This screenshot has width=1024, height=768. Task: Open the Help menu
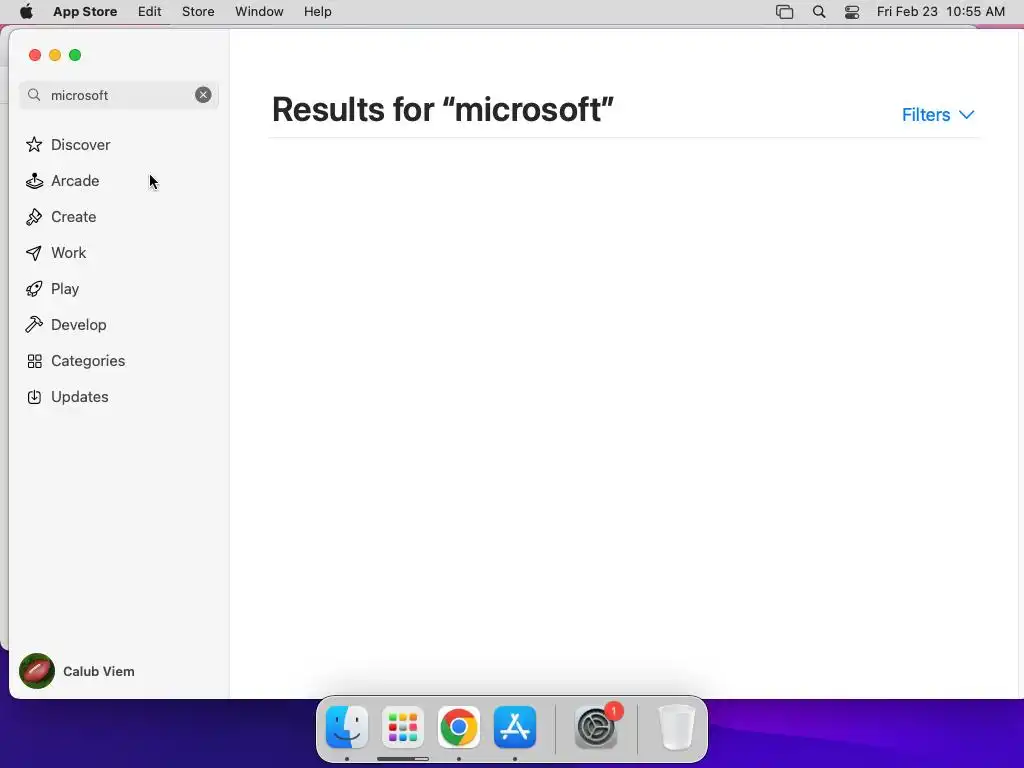317,12
